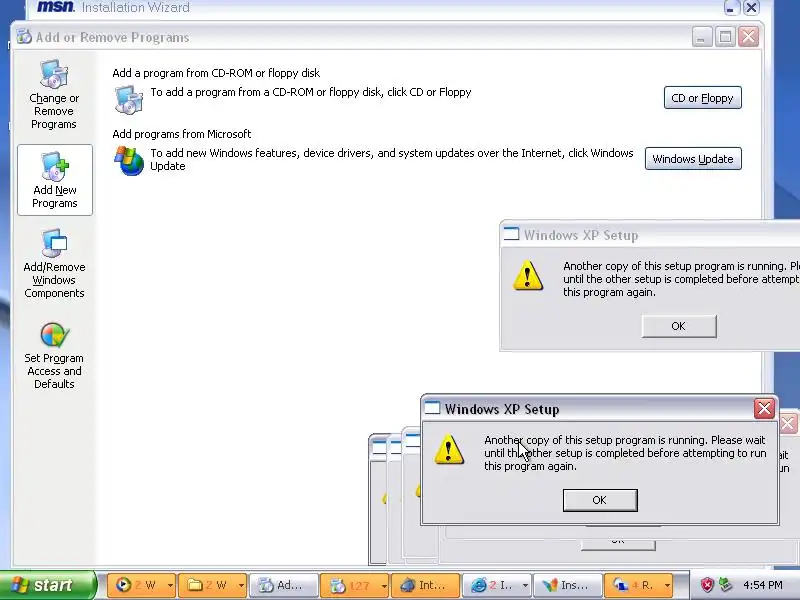The height and width of the screenshot is (600, 800).
Task: Click warning icon in front Setup dialog
Action: pos(449,449)
